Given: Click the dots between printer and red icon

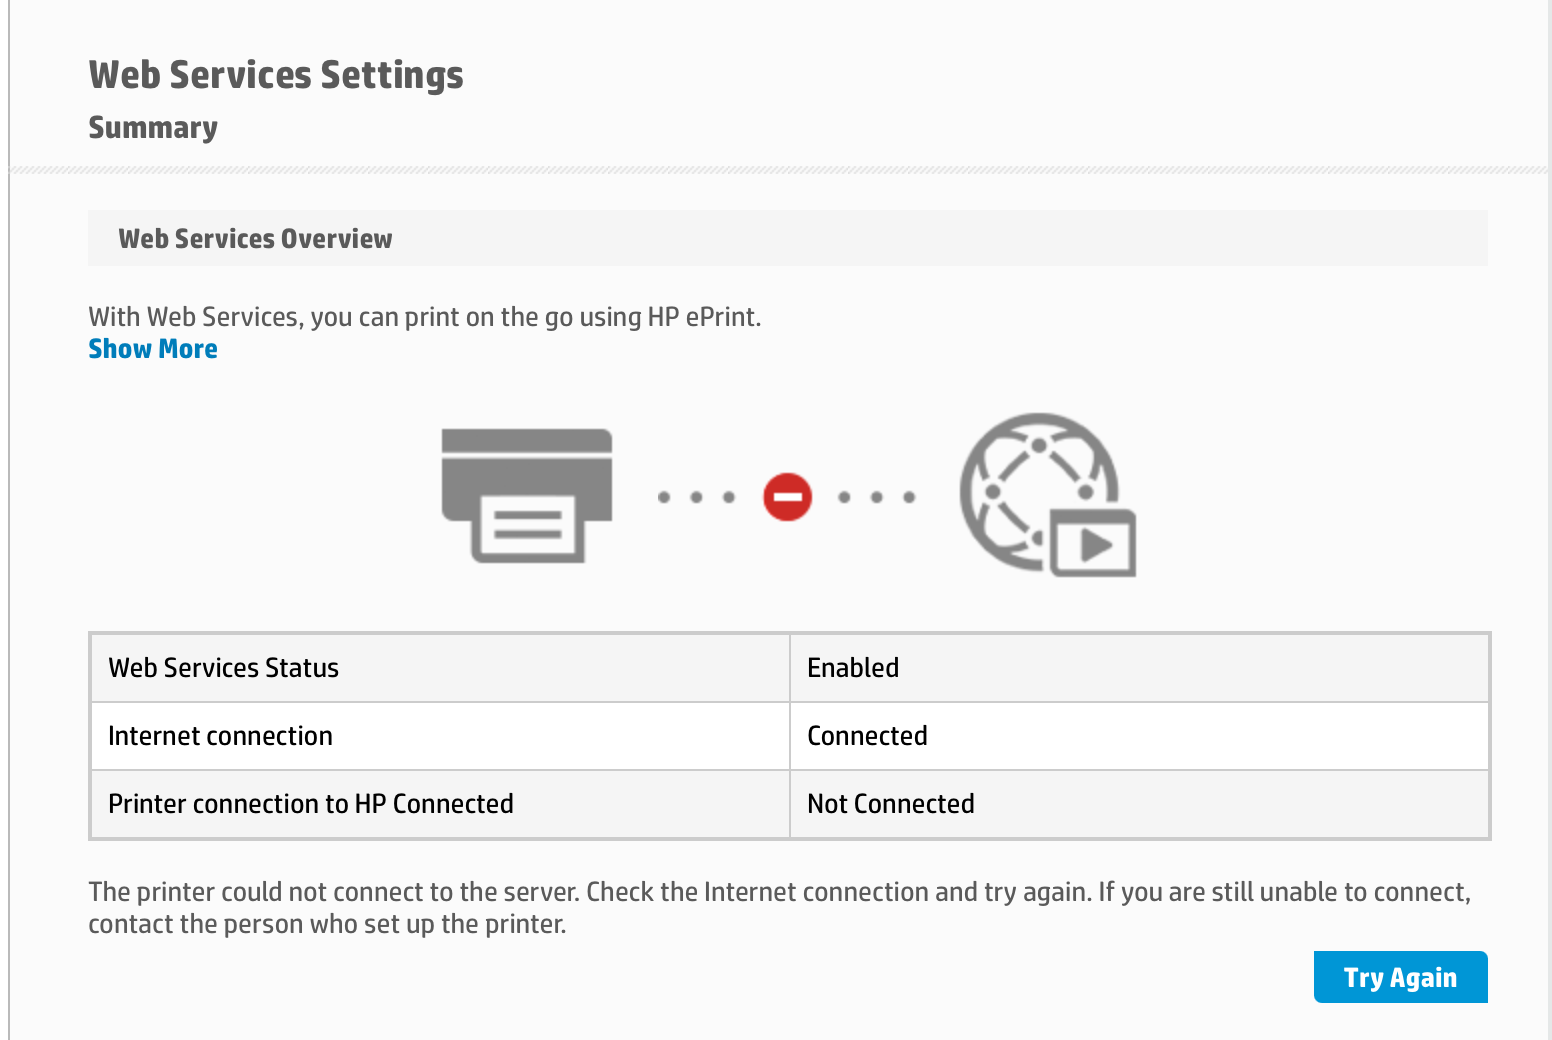Looking at the screenshot, I should (x=696, y=497).
